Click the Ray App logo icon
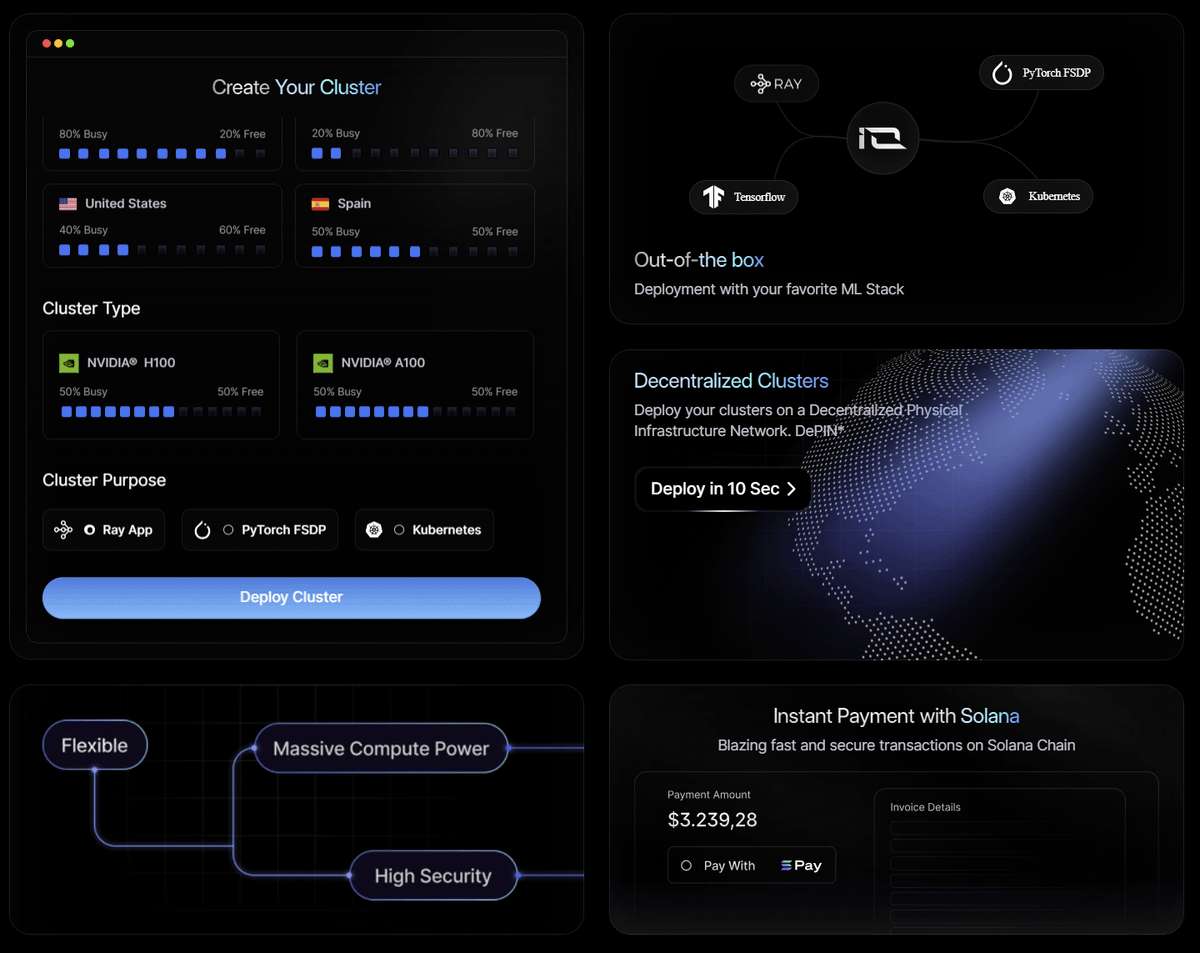 pyautogui.click(x=63, y=530)
